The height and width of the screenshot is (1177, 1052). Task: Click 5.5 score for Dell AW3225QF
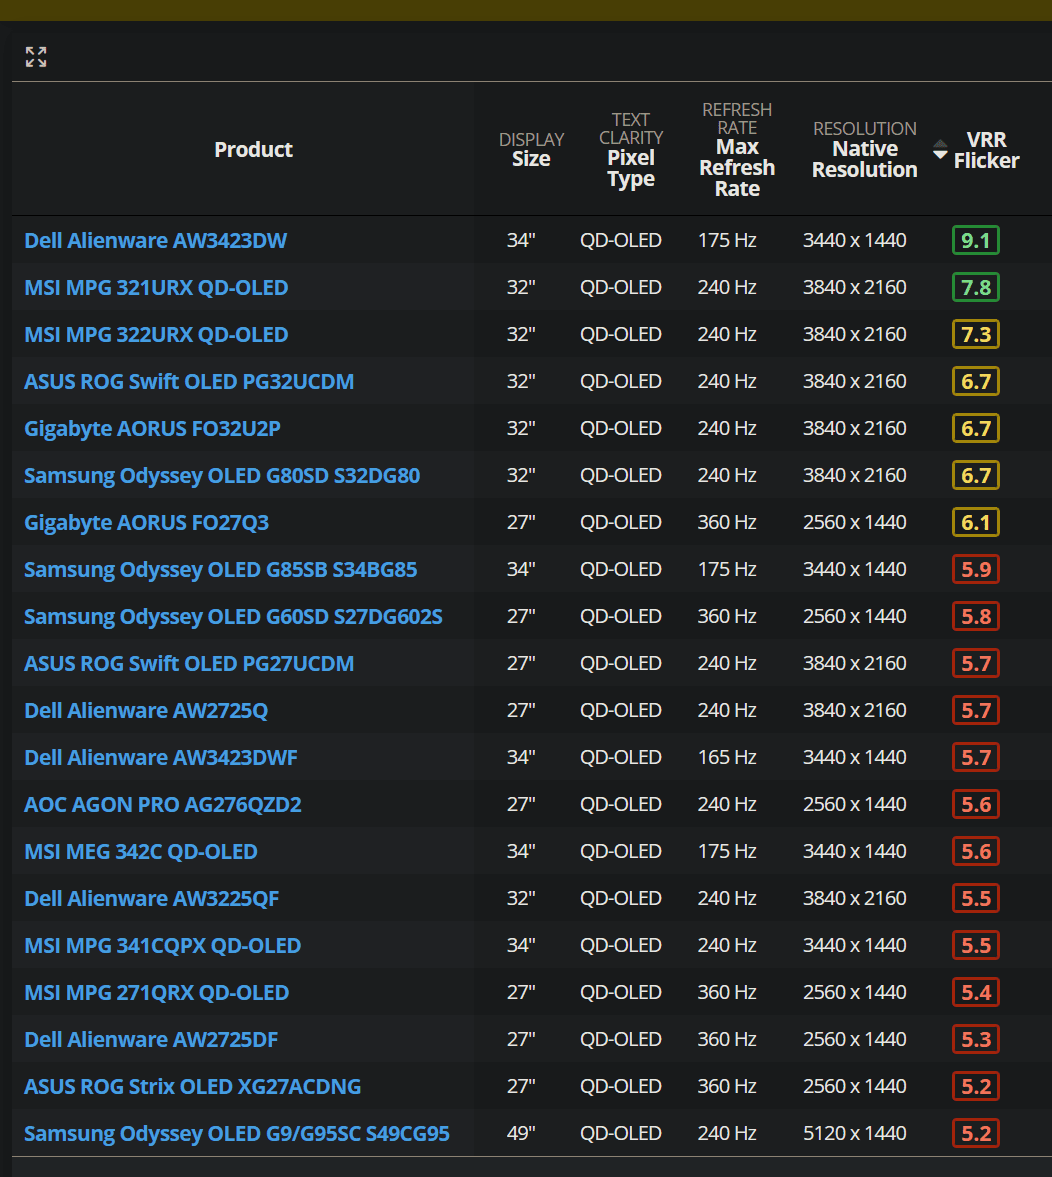tap(975, 899)
